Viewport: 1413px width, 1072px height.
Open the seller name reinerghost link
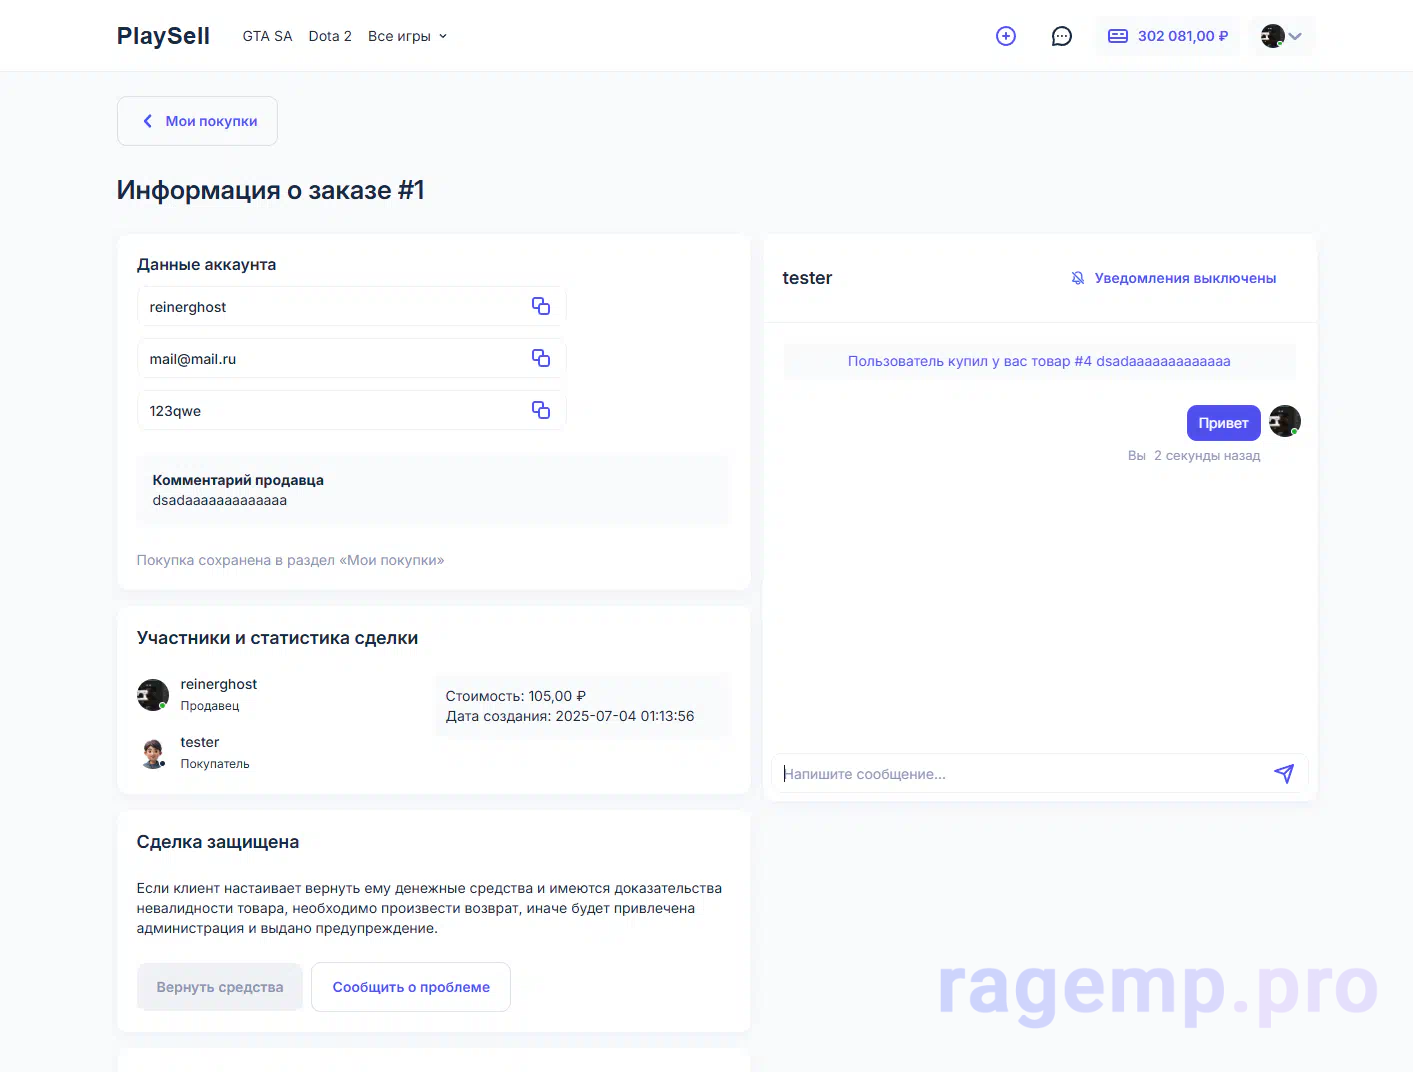218,684
